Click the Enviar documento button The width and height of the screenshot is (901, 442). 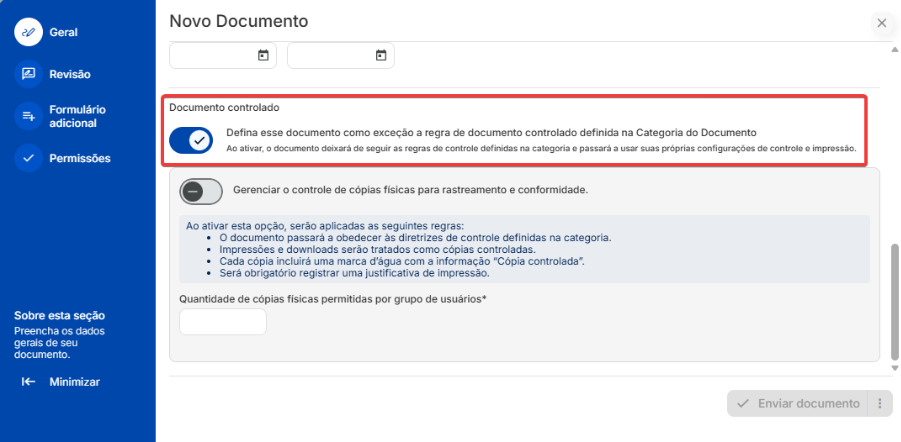pyautogui.click(x=797, y=404)
